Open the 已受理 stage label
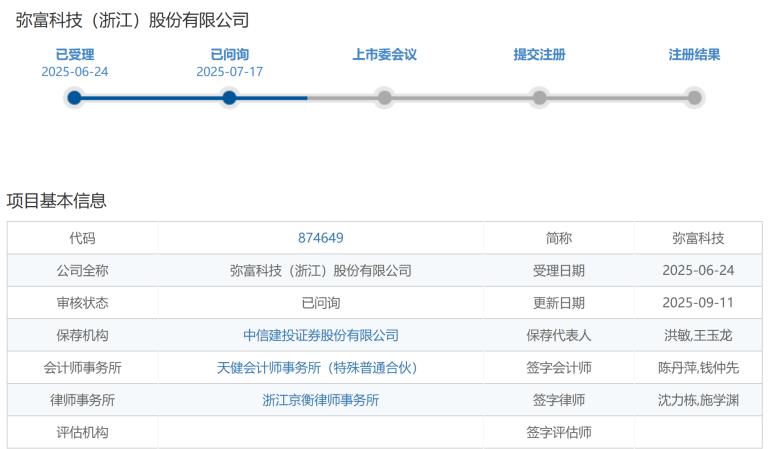This screenshot has width=777, height=449. (75, 55)
